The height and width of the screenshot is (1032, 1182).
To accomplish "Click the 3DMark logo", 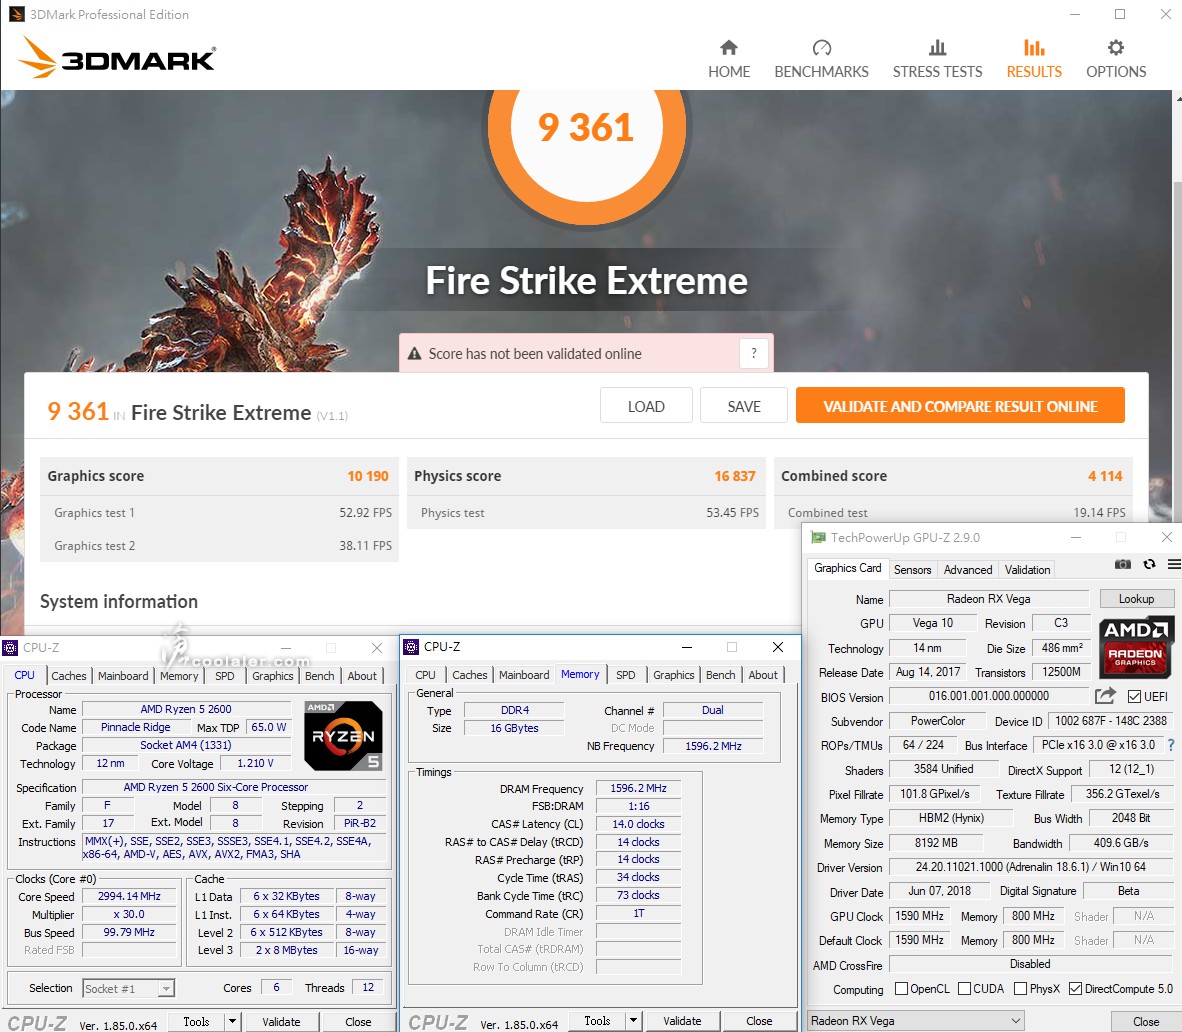I will tap(117, 57).
